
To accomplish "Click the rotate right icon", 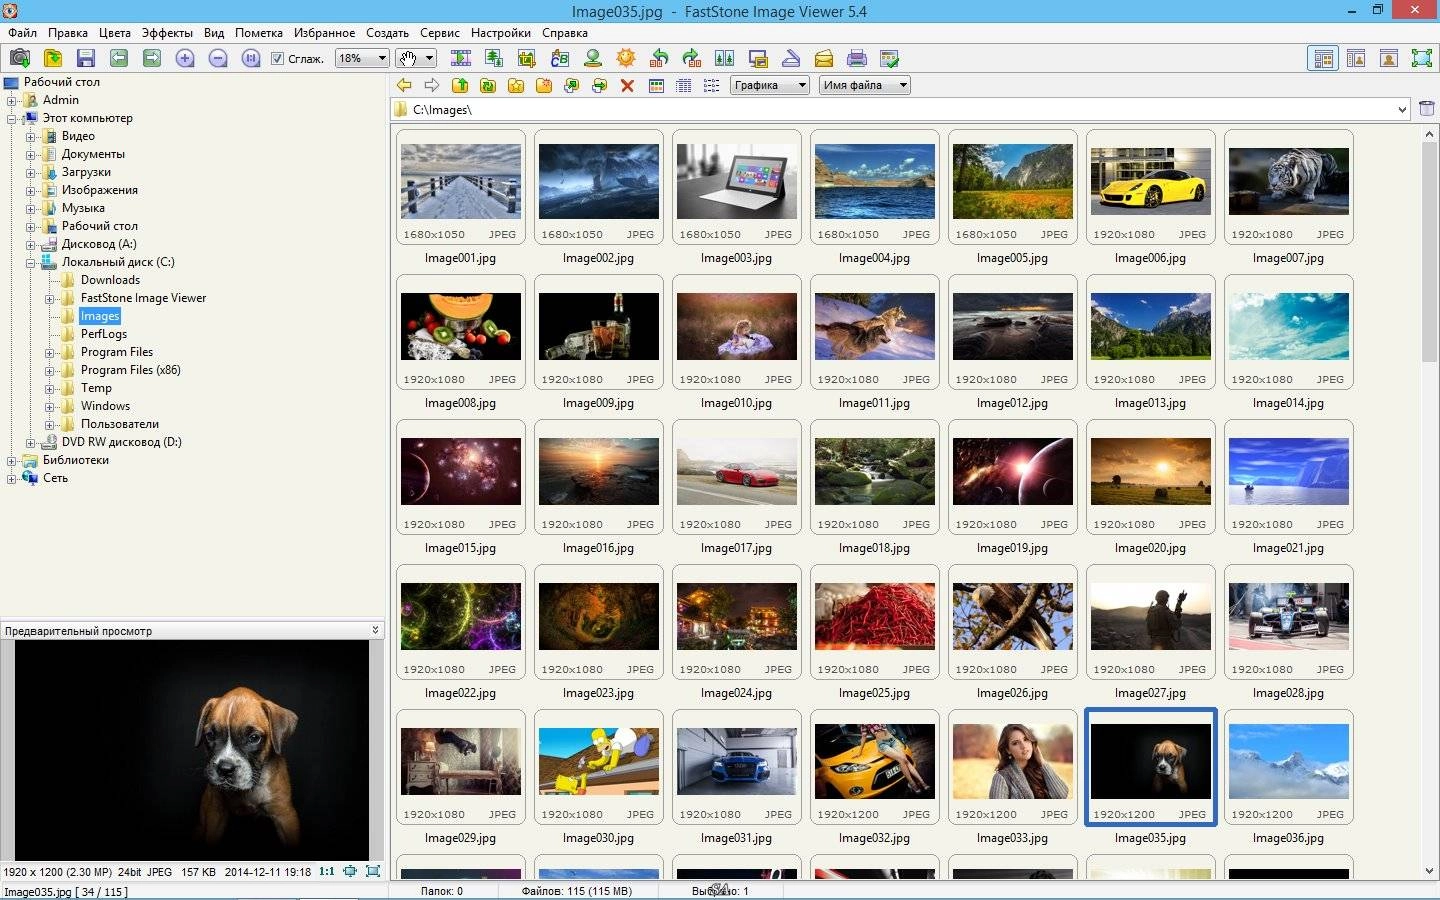I will [692, 58].
